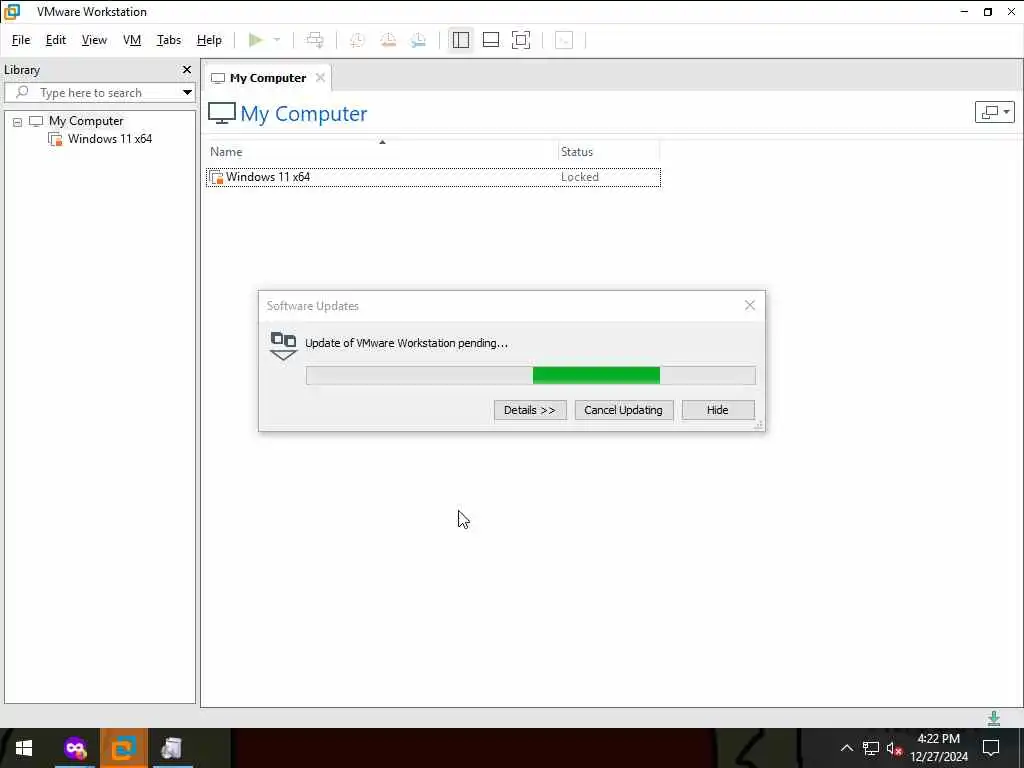Click the Take Snapshot clock icon

[357, 40]
